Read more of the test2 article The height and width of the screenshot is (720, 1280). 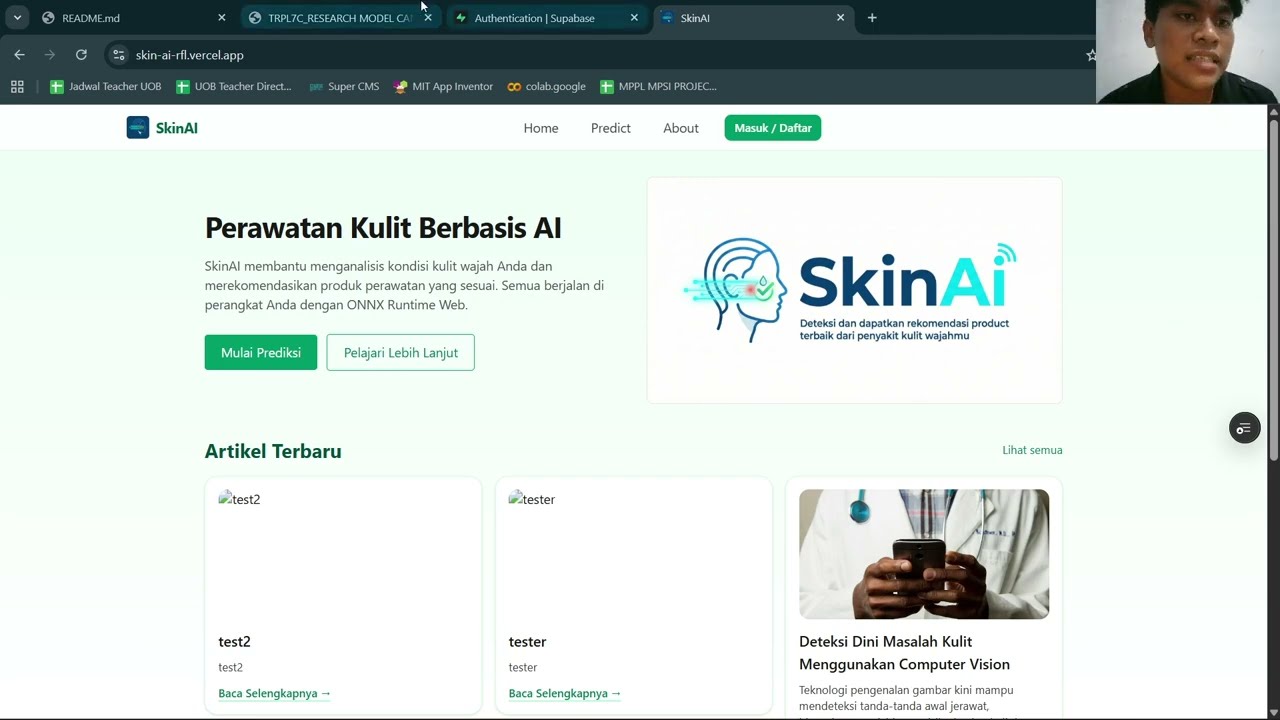pyautogui.click(x=274, y=693)
